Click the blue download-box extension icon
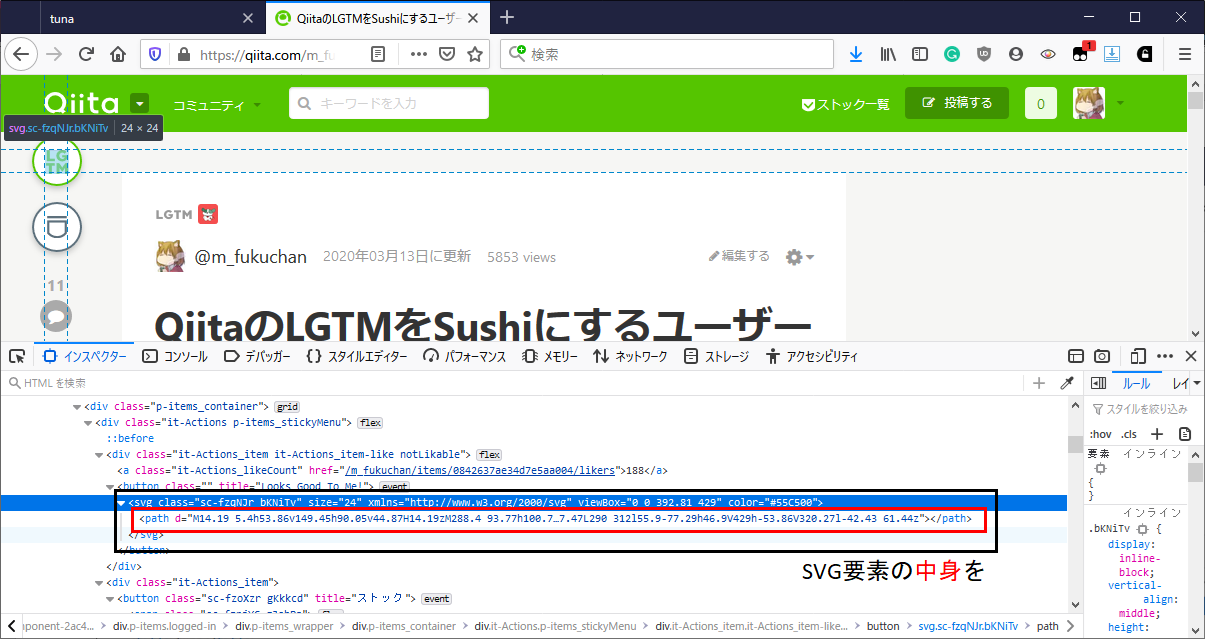Image resolution: width=1205 pixels, height=639 pixels. click(x=1112, y=54)
